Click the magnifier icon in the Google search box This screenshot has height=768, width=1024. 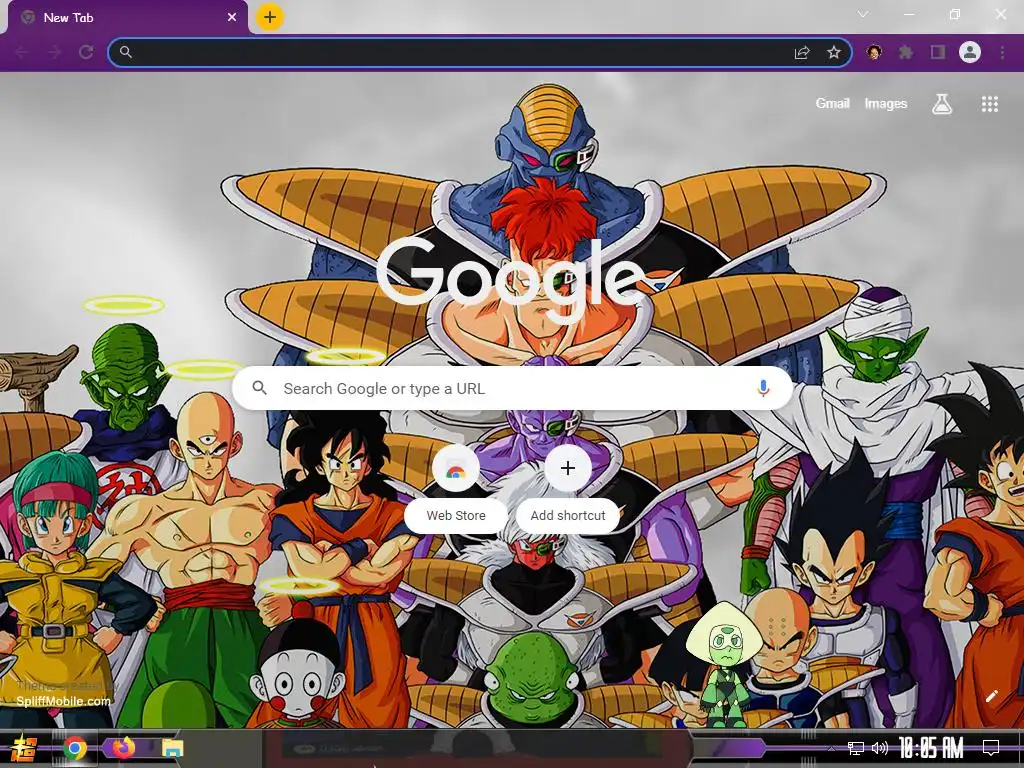point(259,388)
